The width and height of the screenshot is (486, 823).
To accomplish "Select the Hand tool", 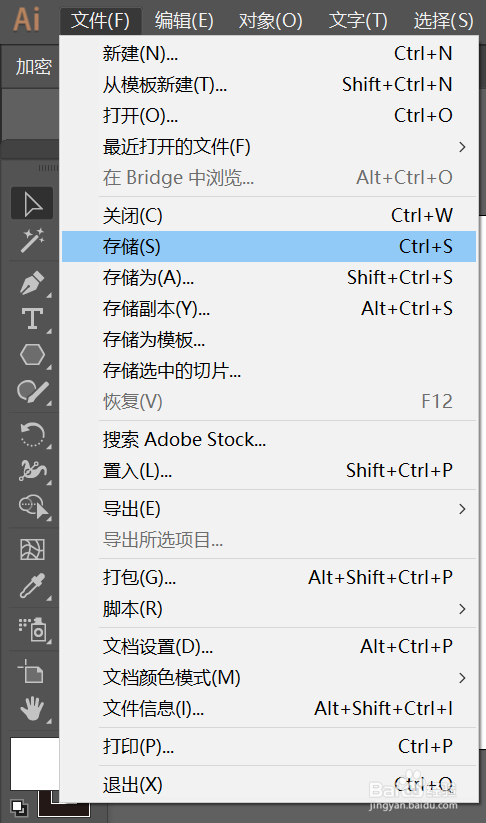I will 32,709.
